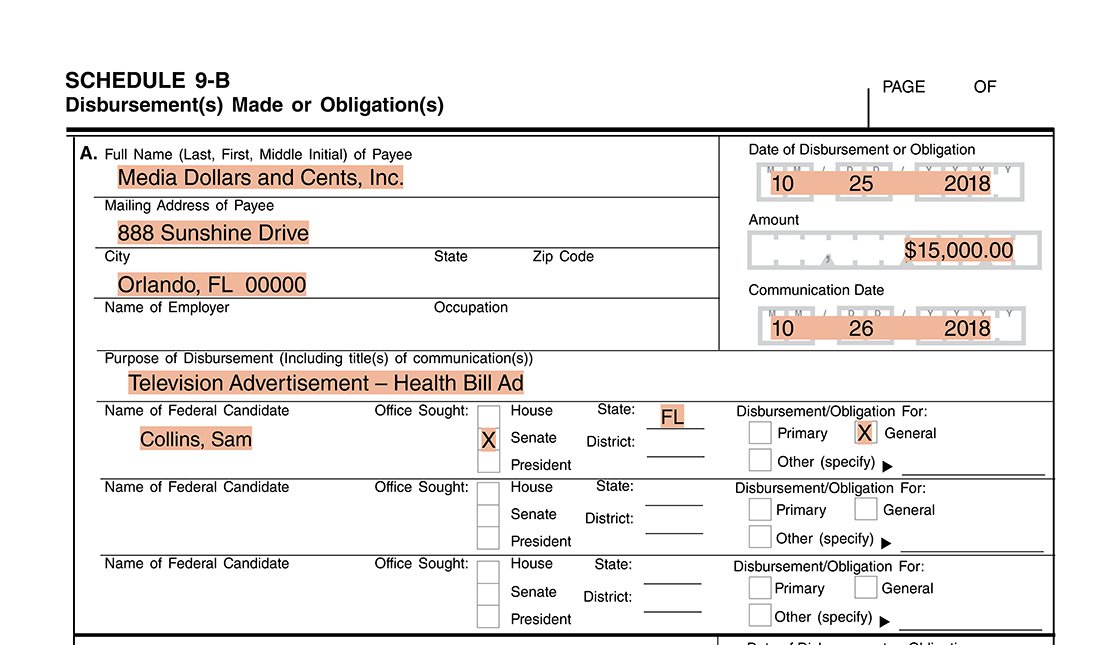The height and width of the screenshot is (645, 1120).
Task: Enable "Other (specify)" checkbox in first candidate row
Action: [760, 461]
